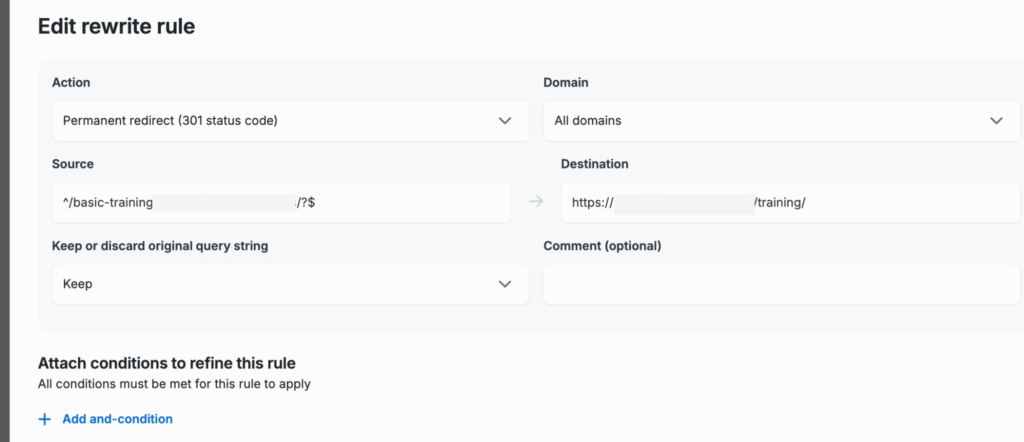This screenshot has width=1024, height=442.
Task: Click the Source field label
Action: coord(72,164)
